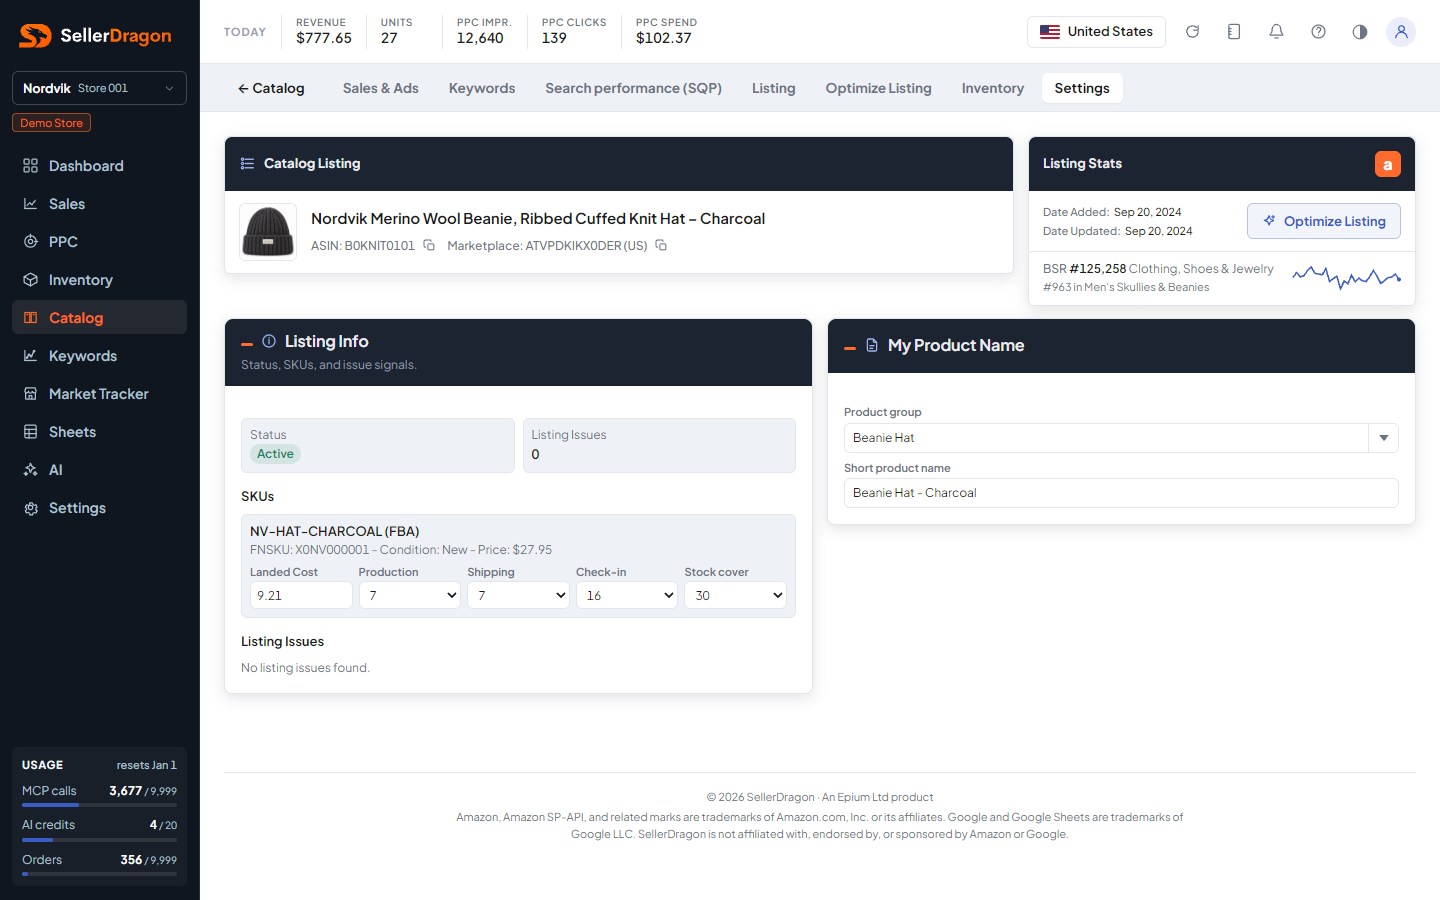Screen dimensions: 1440x900
Task: Toggle dark/light theme contrast icon
Action: point(1360,32)
